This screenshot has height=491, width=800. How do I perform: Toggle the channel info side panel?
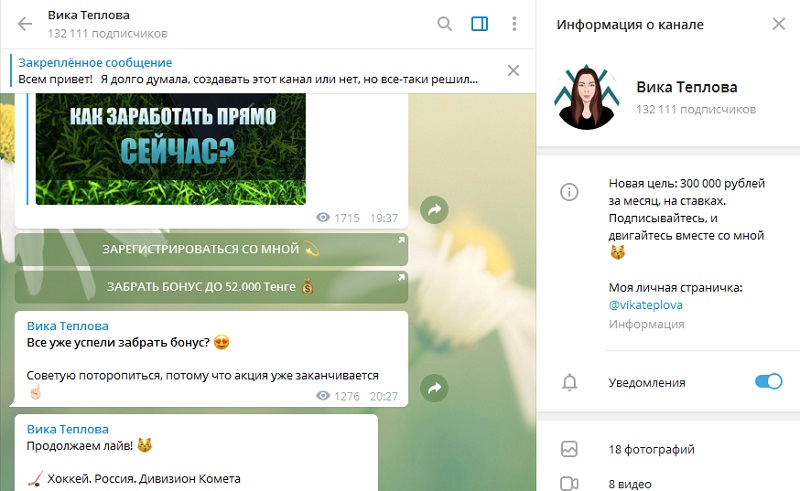pyautogui.click(x=479, y=24)
